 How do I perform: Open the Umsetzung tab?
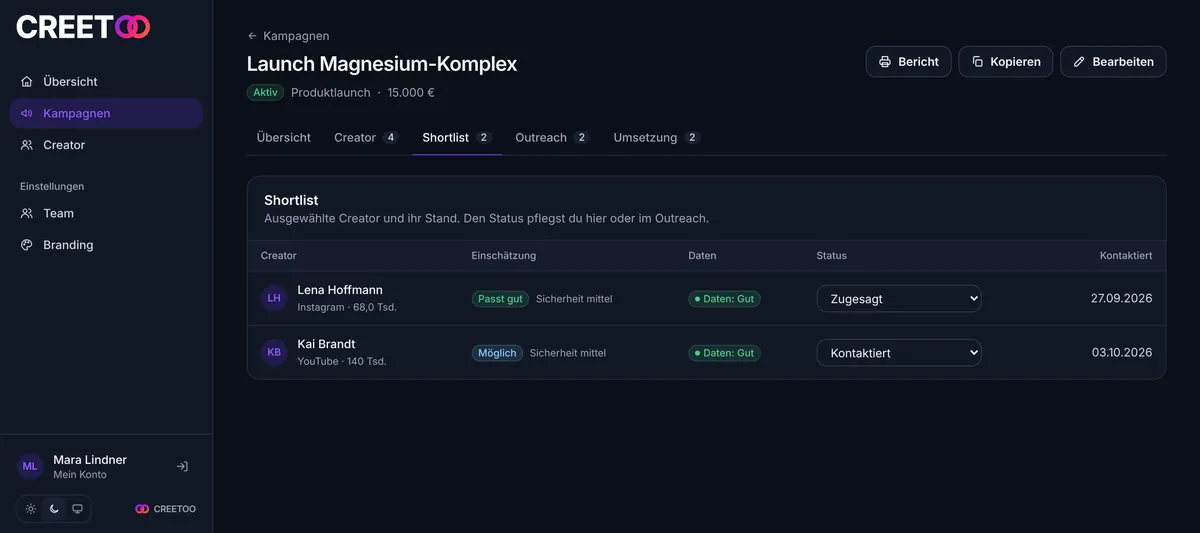pos(656,137)
